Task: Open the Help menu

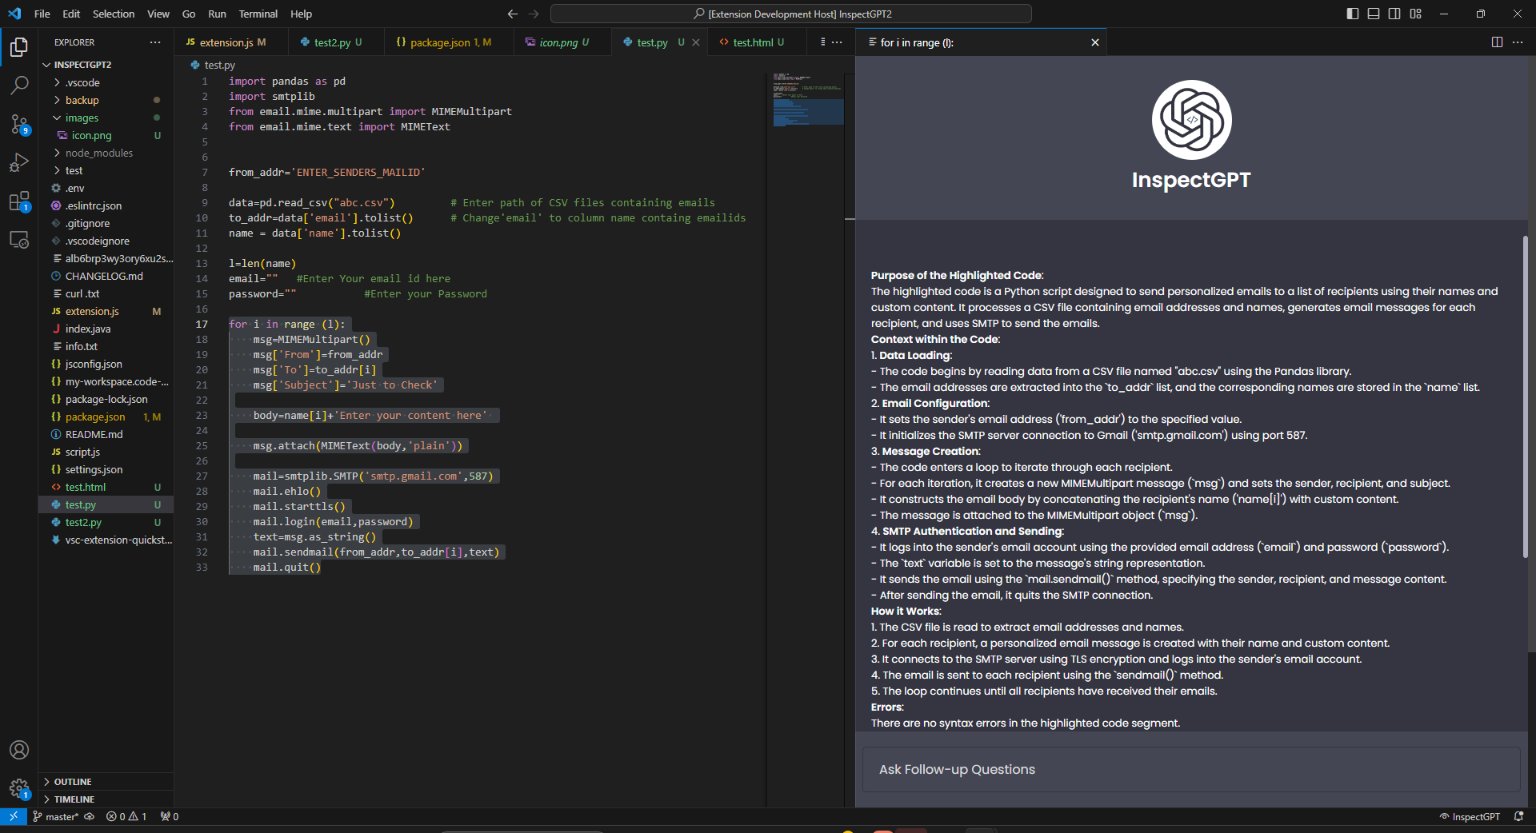Action: click(x=301, y=14)
